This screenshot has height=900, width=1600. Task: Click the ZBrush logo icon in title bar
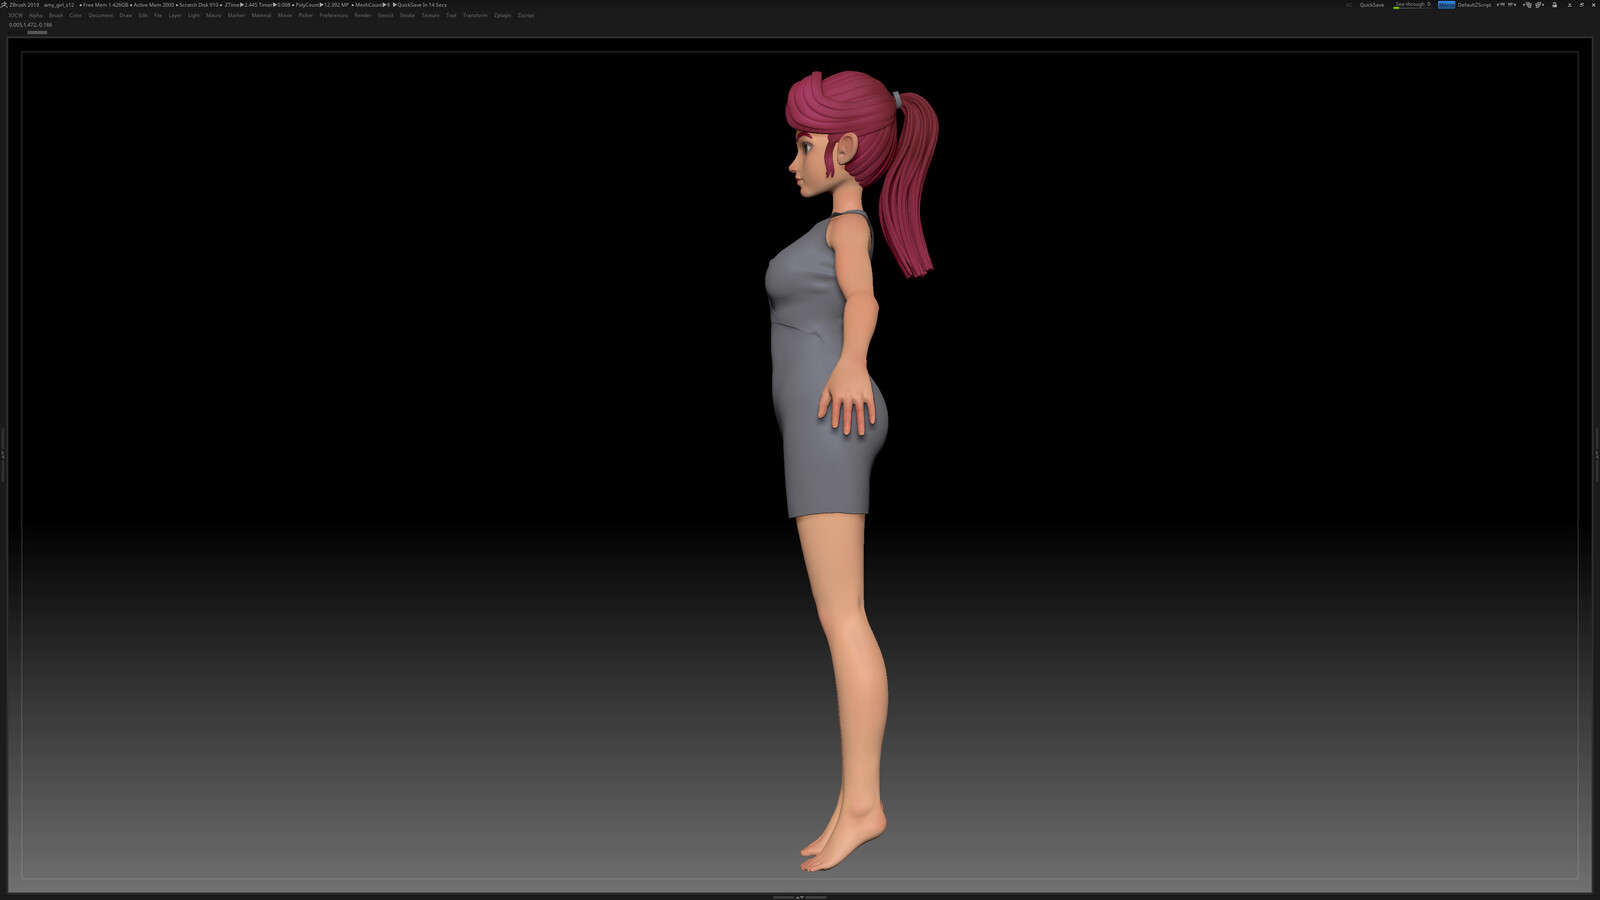click(x=4, y=5)
